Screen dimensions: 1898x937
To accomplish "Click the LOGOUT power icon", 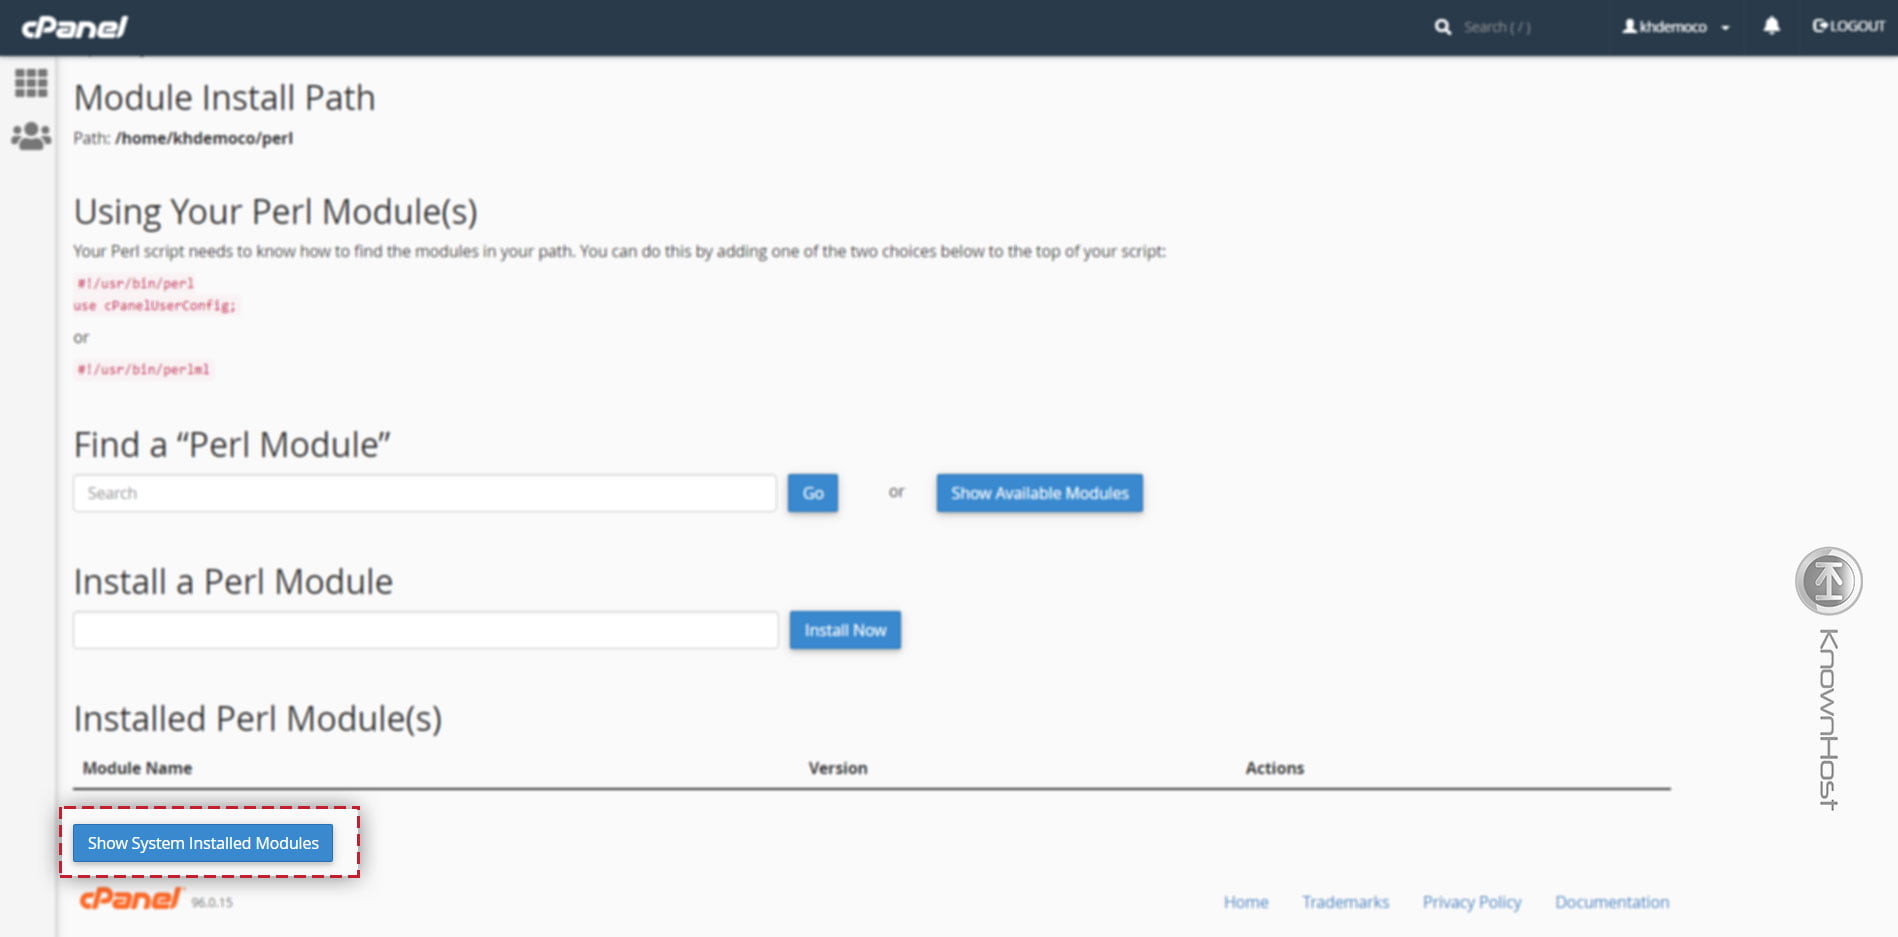I will (1821, 27).
